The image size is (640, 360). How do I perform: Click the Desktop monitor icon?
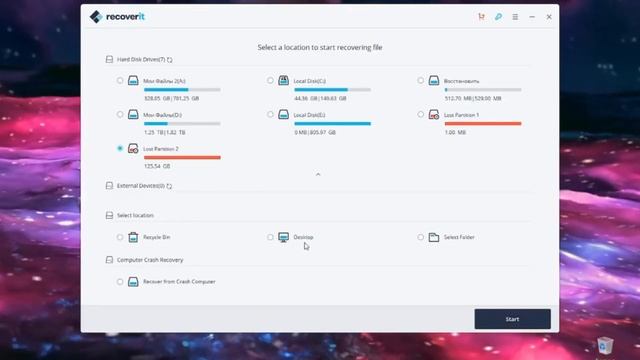[x=283, y=237]
